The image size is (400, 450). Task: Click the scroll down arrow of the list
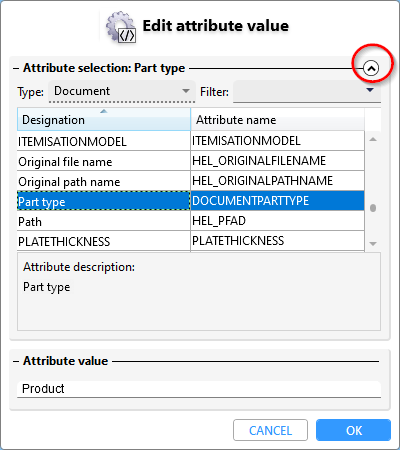[x=373, y=244]
